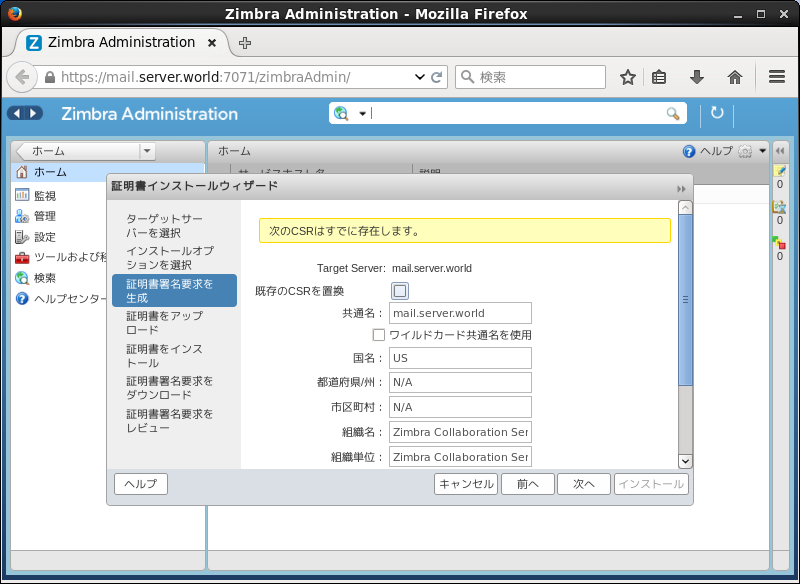The image size is (800, 584).
Task: Click the magnifier icon in the Zimbra search box
Action: 673,113
